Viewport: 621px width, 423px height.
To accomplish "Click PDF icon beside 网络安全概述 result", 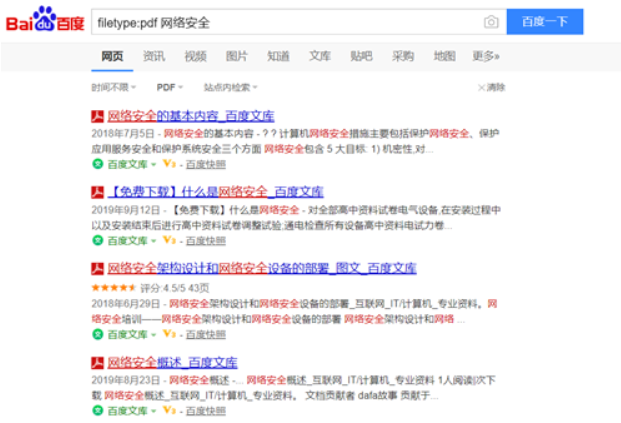I will [x=97, y=362].
